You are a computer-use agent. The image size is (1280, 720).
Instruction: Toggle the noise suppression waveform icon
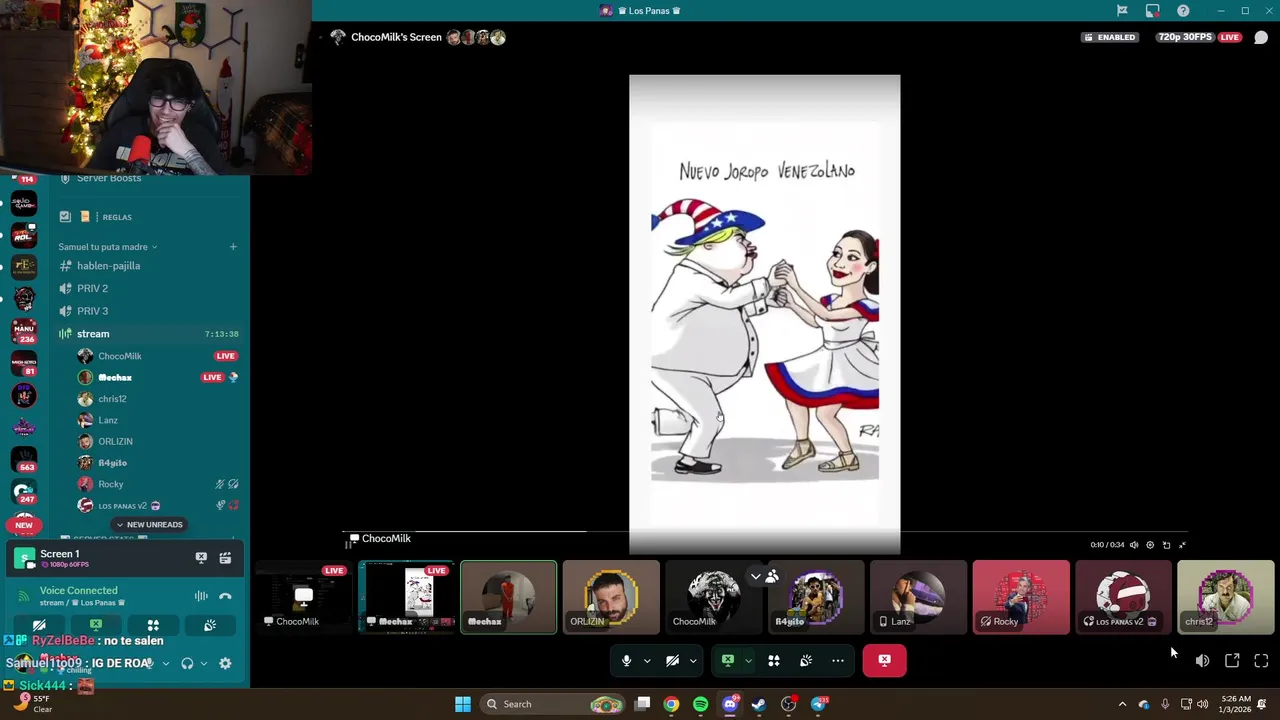[201, 596]
